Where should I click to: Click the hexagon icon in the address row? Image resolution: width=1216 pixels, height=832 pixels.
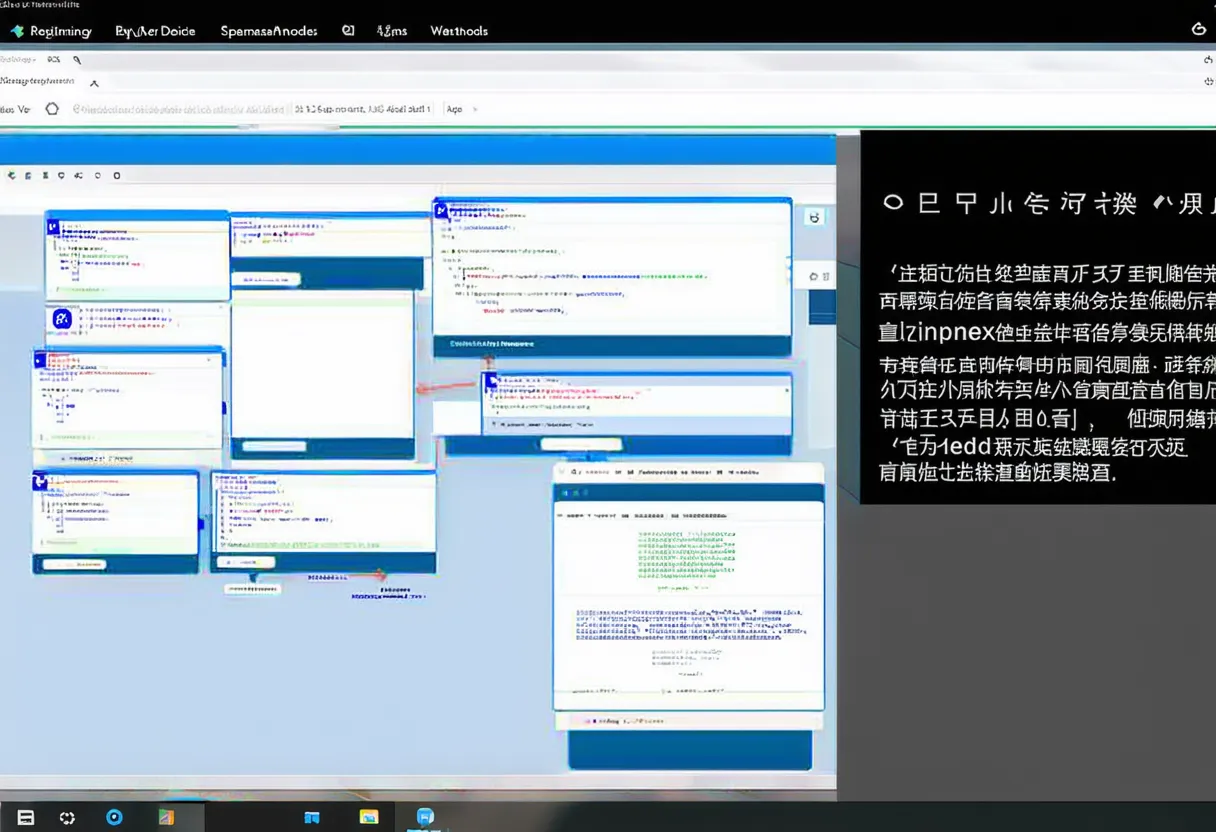pyautogui.click(x=52, y=109)
